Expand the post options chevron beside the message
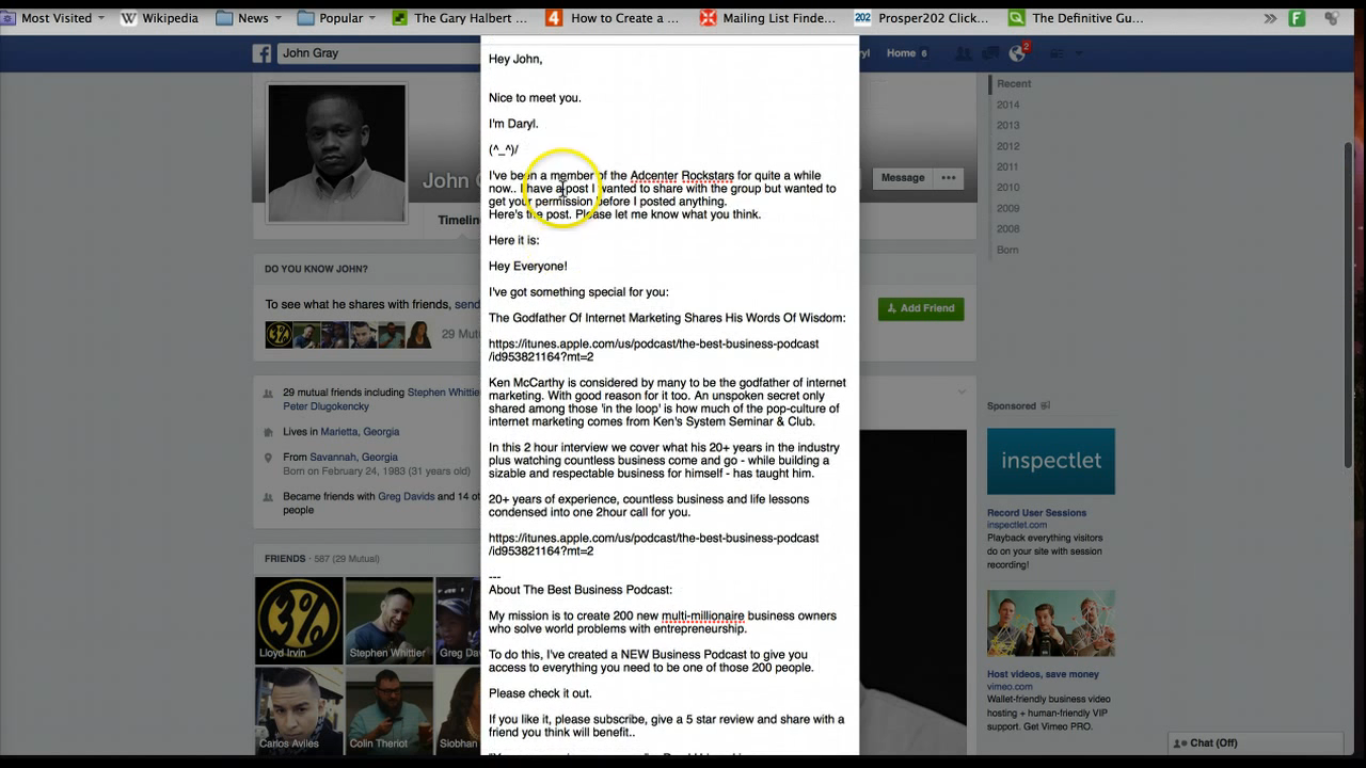Viewport: 1366px width, 768px height. point(963,392)
